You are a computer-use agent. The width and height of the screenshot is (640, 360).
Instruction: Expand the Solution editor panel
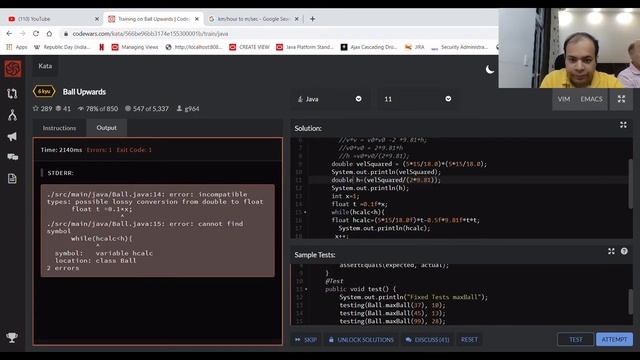(623, 125)
